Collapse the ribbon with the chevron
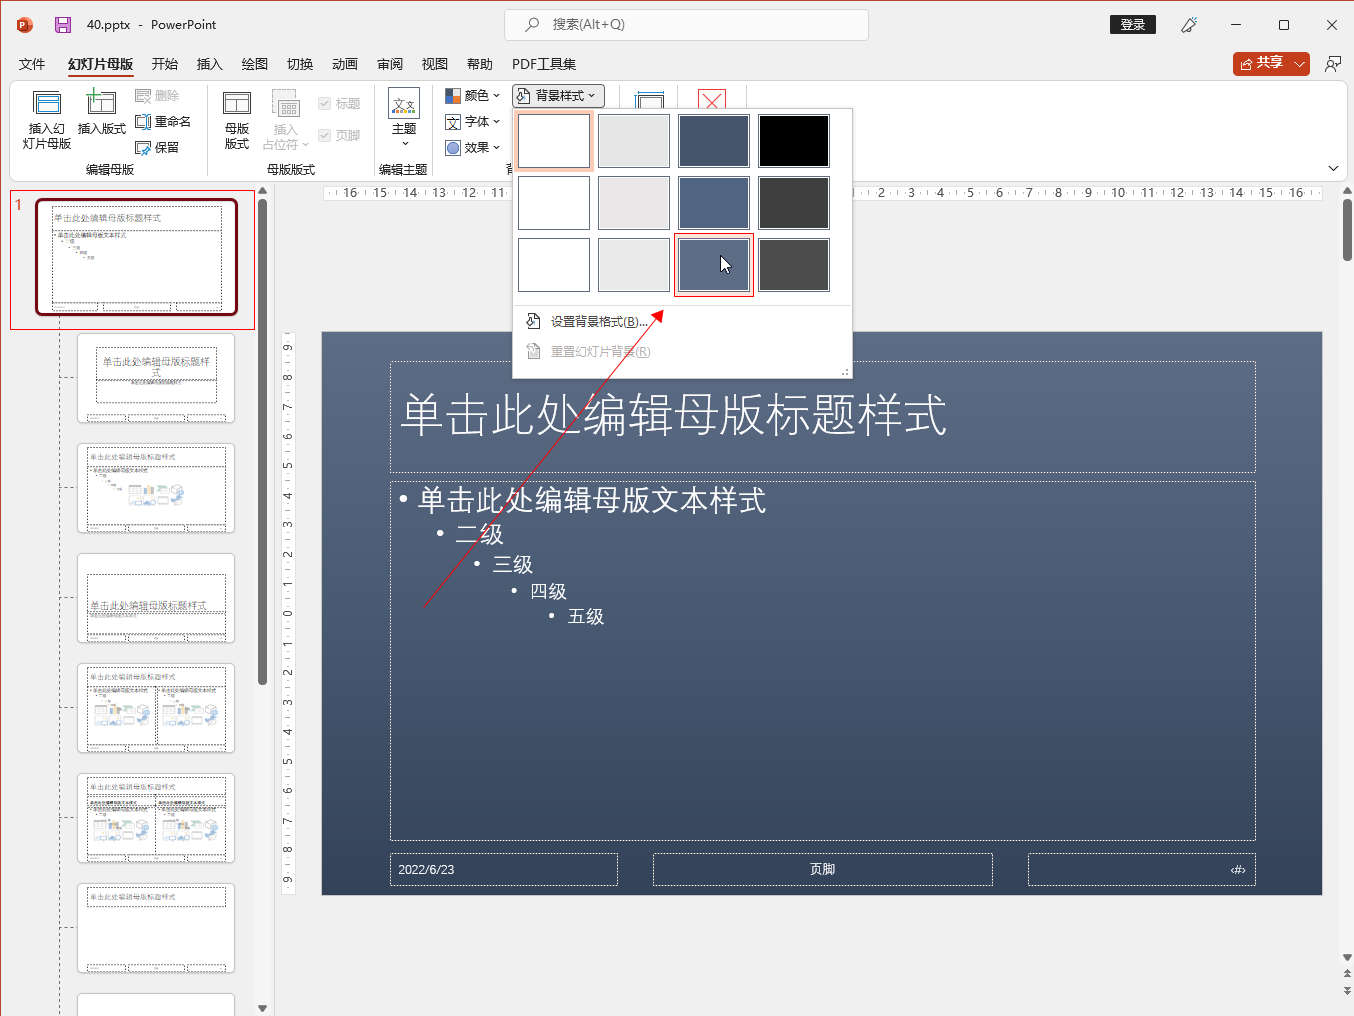The height and width of the screenshot is (1016, 1354). tap(1333, 168)
